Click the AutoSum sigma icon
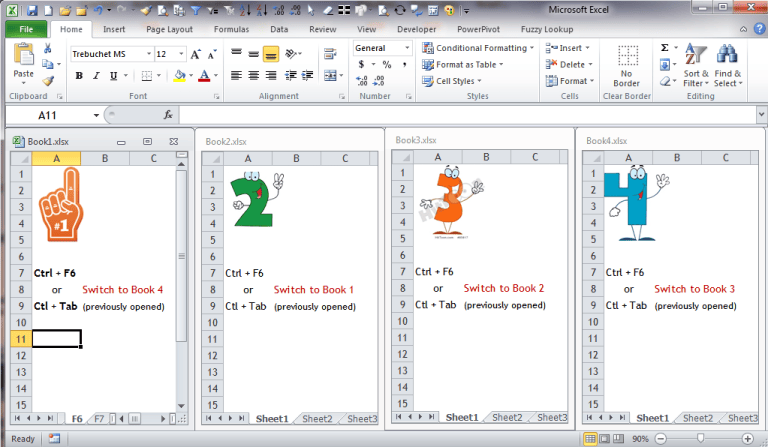This screenshot has width=768, height=447. pyautogui.click(x=665, y=47)
